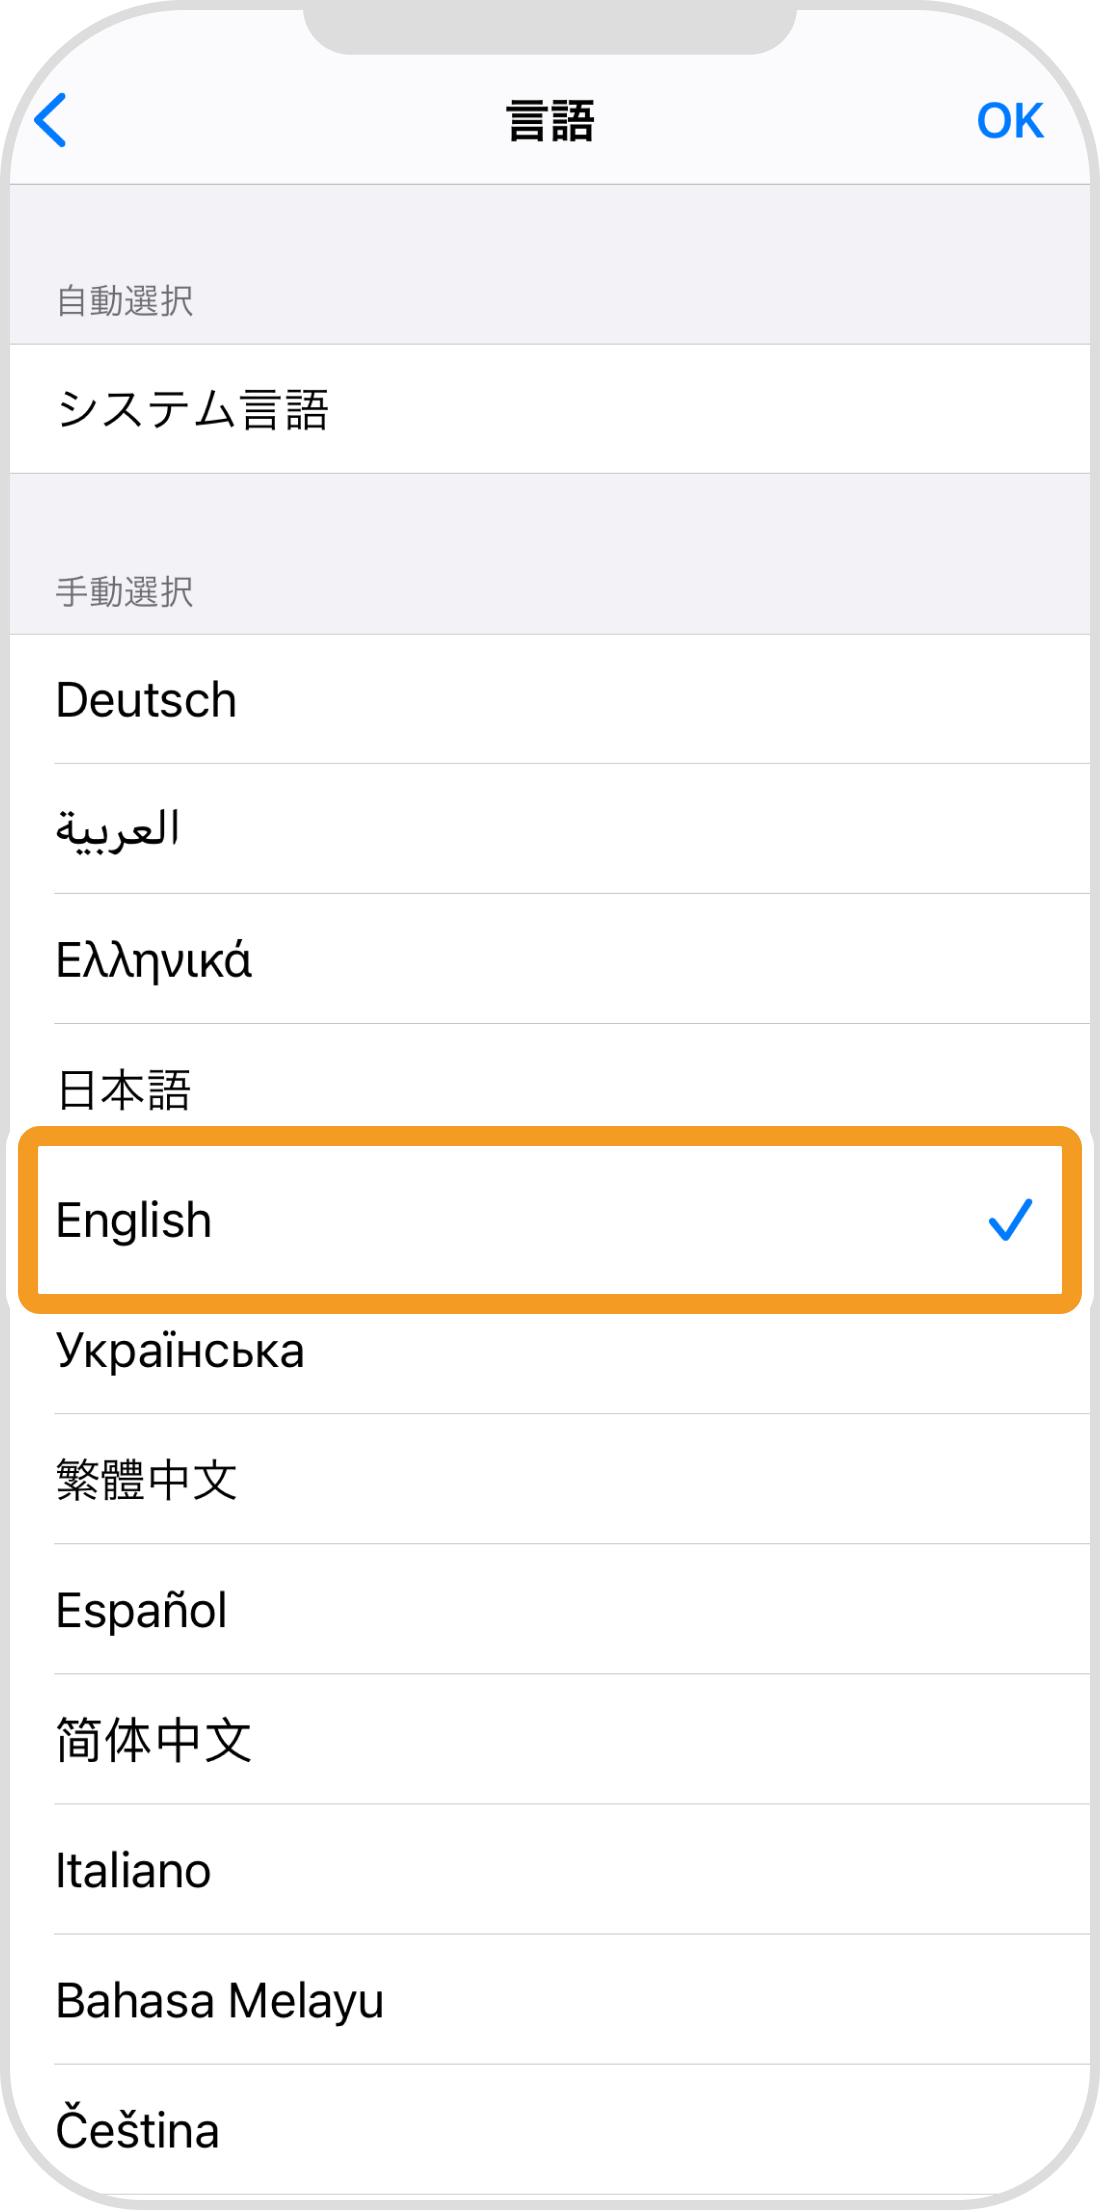Choose Deutsch as the language
This screenshot has height=2210, width=1100.
146,700
